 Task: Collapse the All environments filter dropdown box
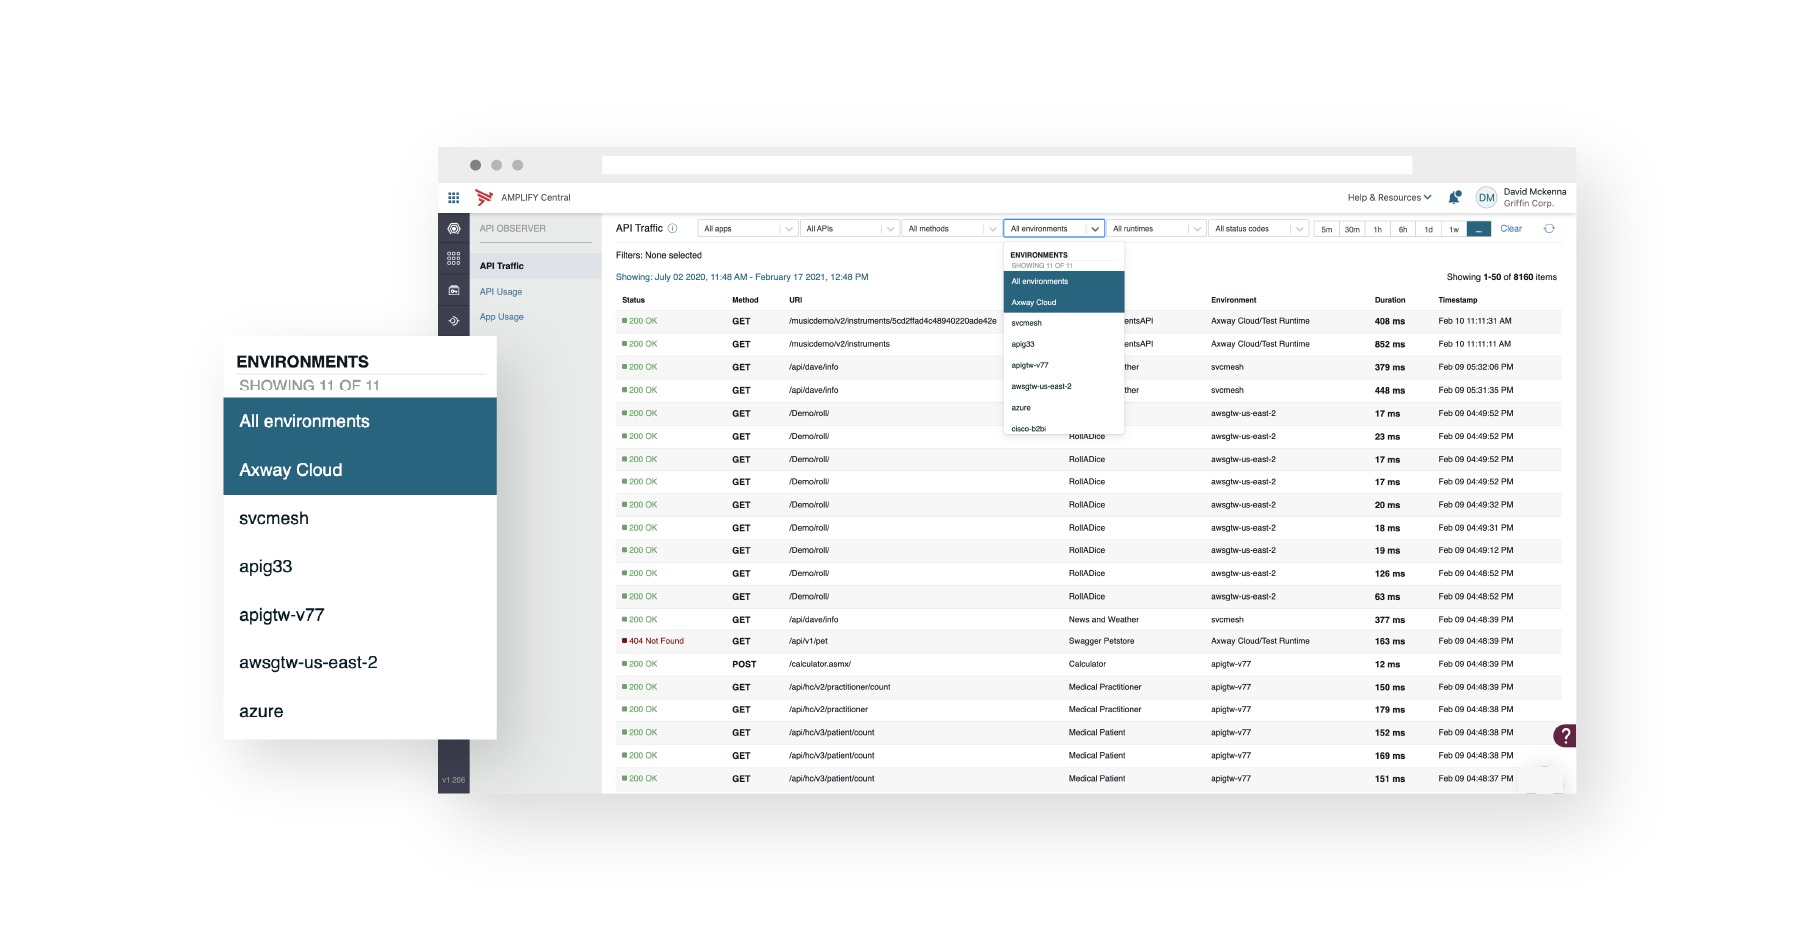[x=1054, y=229]
